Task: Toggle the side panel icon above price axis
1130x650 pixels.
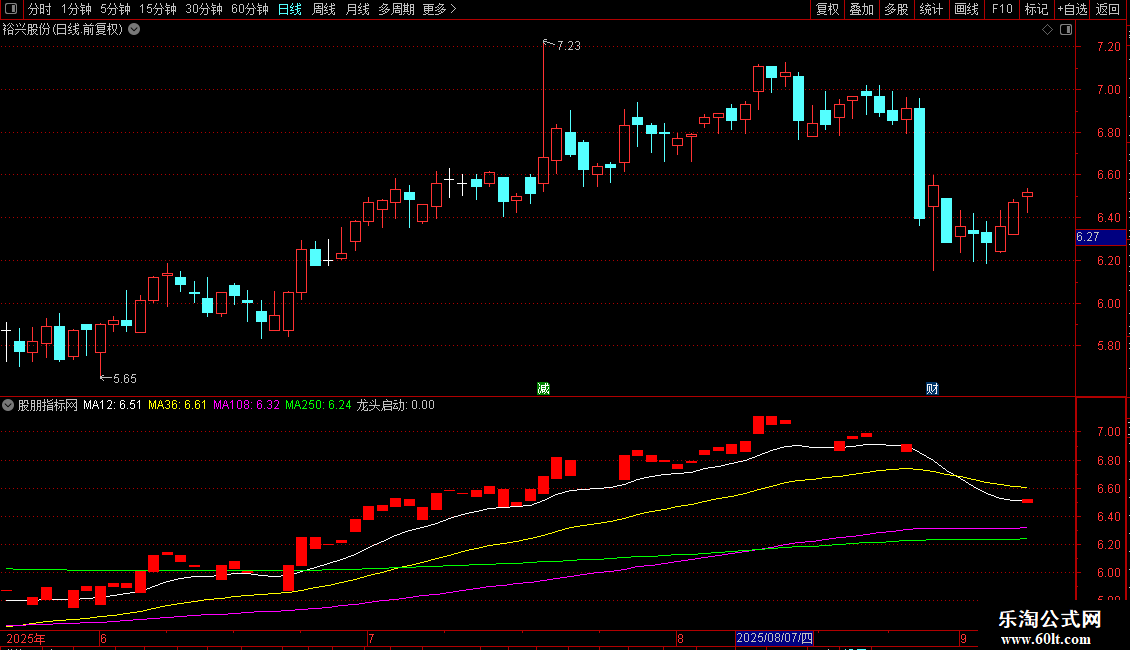Action: [1066, 30]
